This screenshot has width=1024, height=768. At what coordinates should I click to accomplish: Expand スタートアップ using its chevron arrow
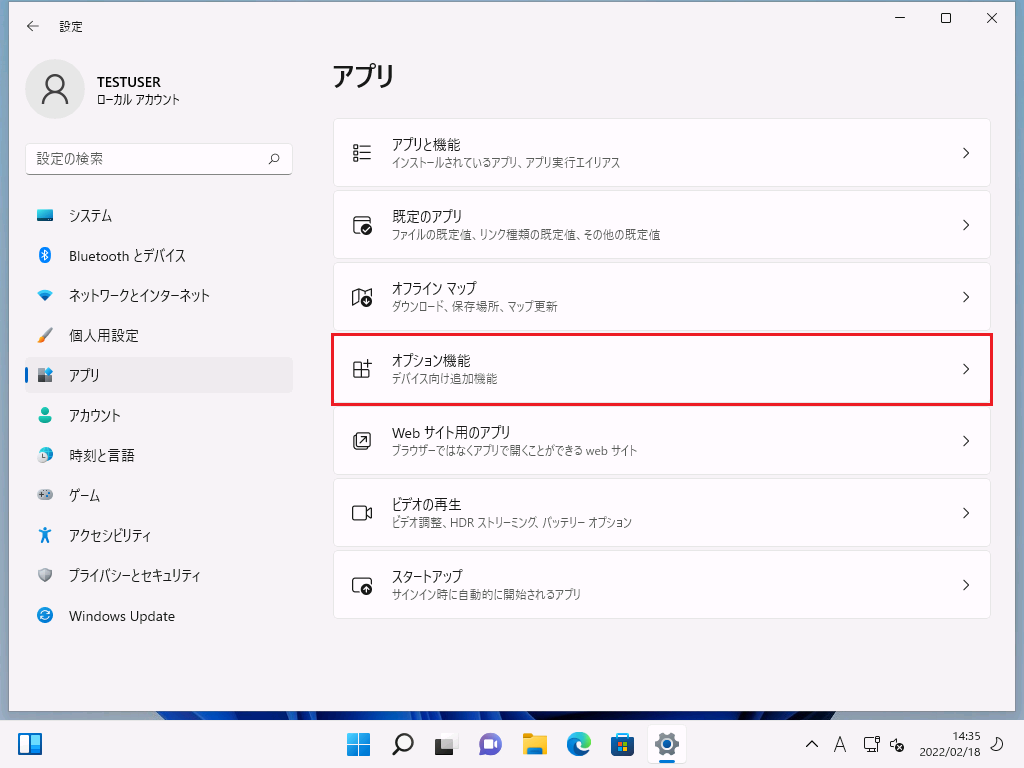point(965,585)
